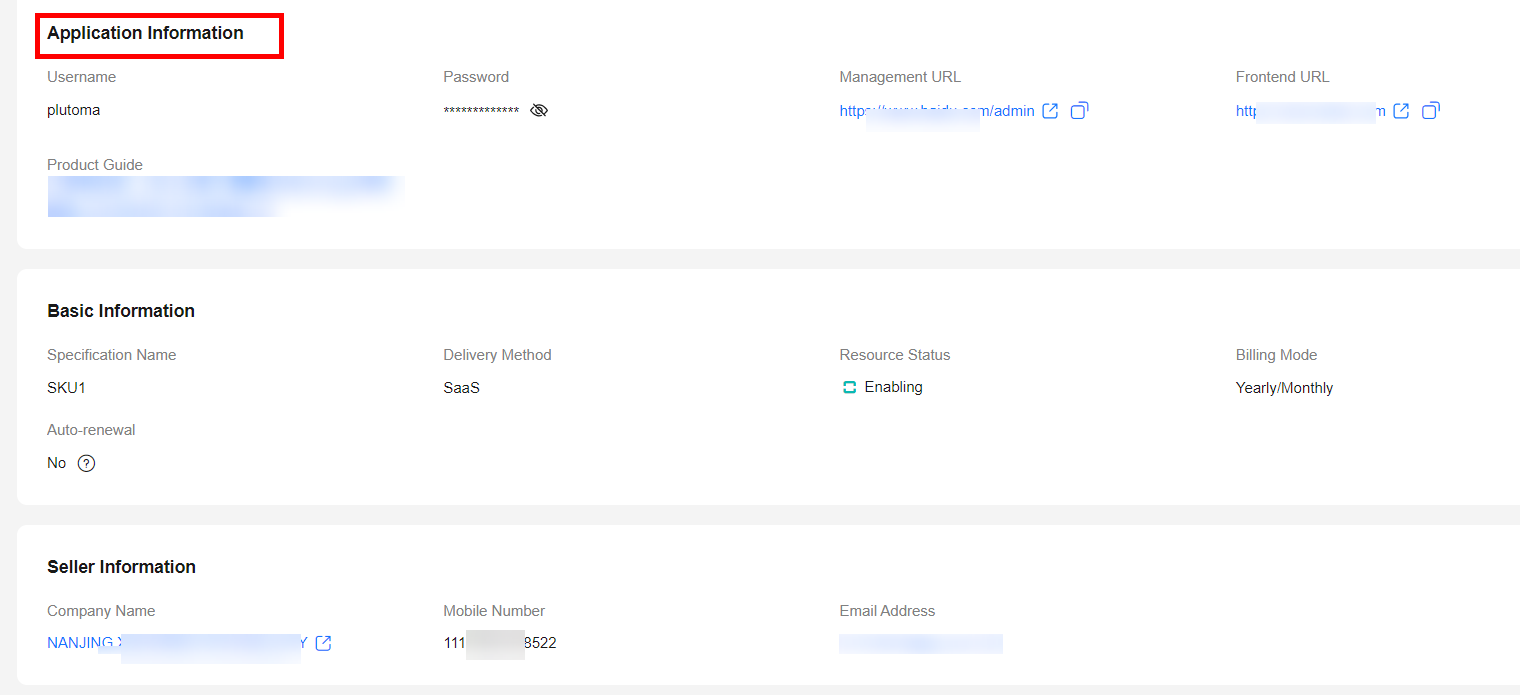The width and height of the screenshot is (1520, 695).
Task: Copy the Management URL
Action: tap(1079, 110)
